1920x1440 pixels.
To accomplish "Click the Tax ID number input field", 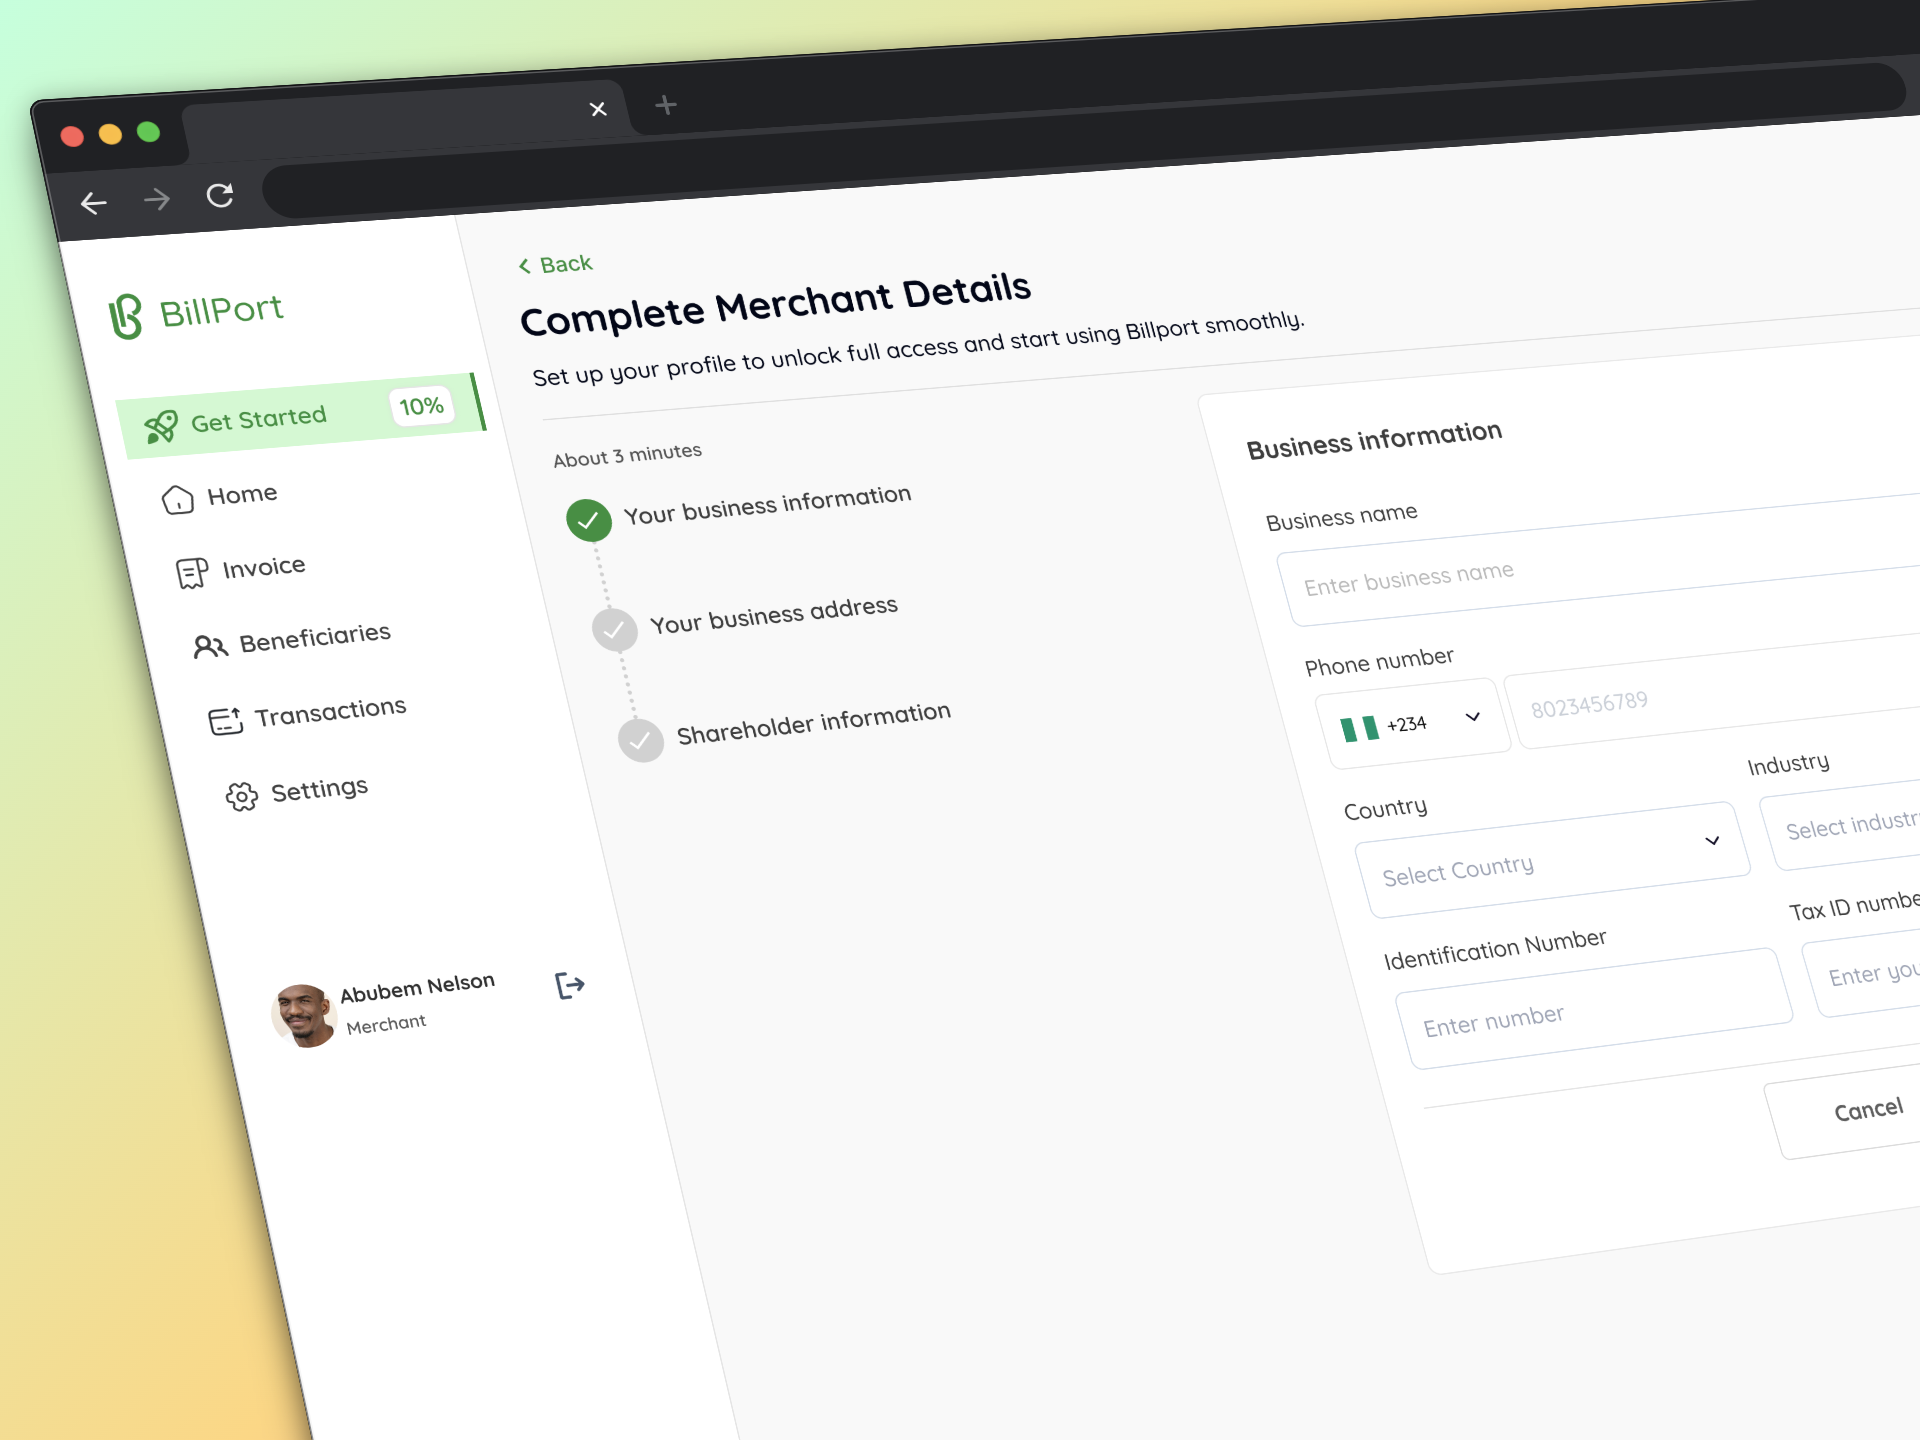I will (x=1865, y=970).
